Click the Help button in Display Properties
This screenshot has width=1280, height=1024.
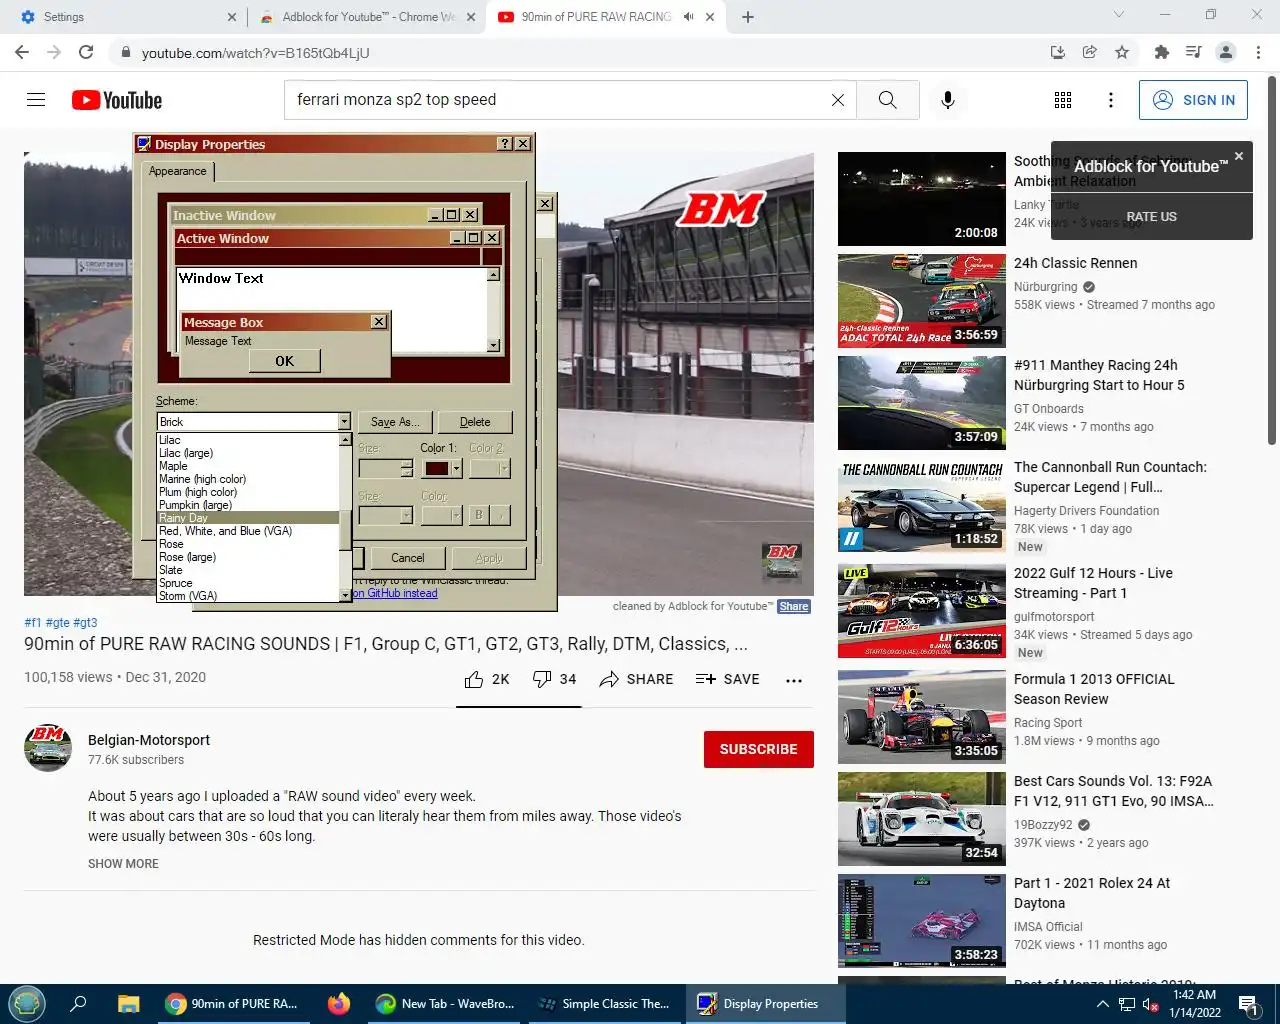click(x=505, y=144)
